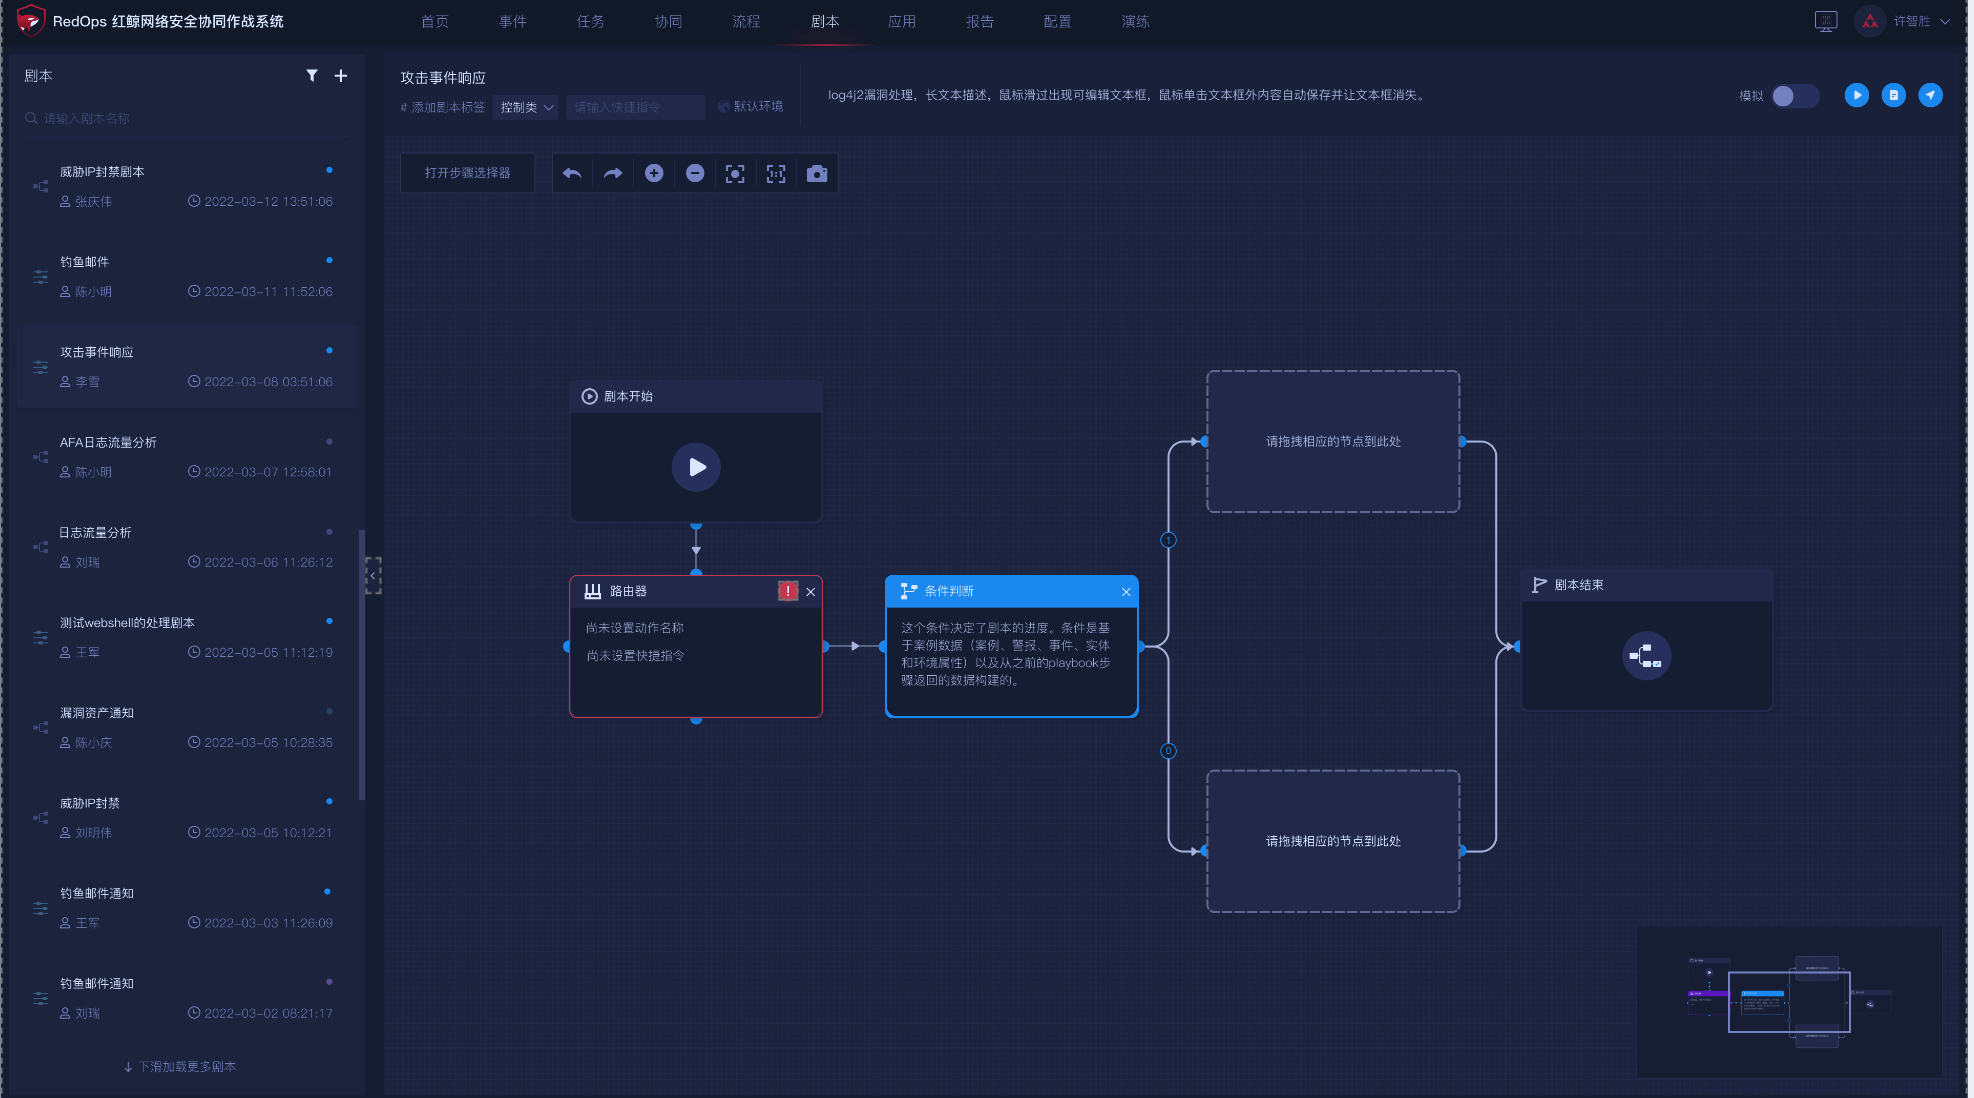Image resolution: width=1974 pixels, height=1098 pixels.
Task: Publish playbook with paper plane icon
Action: [1931, 95]
